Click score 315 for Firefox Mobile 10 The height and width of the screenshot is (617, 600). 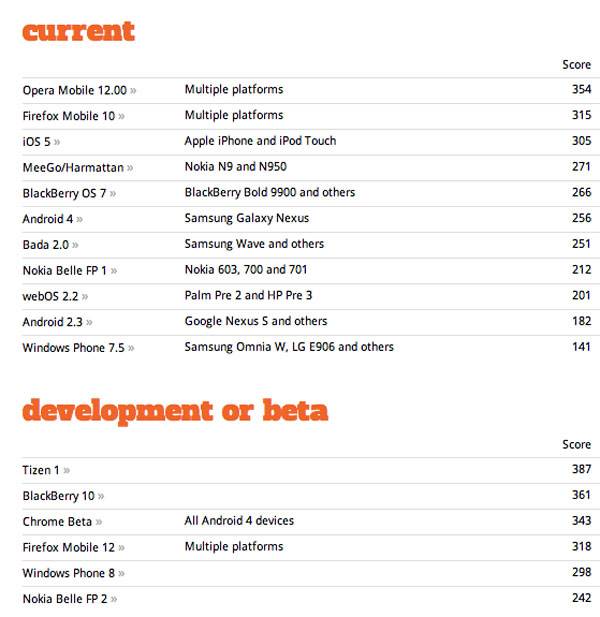(x=582, y=115)
